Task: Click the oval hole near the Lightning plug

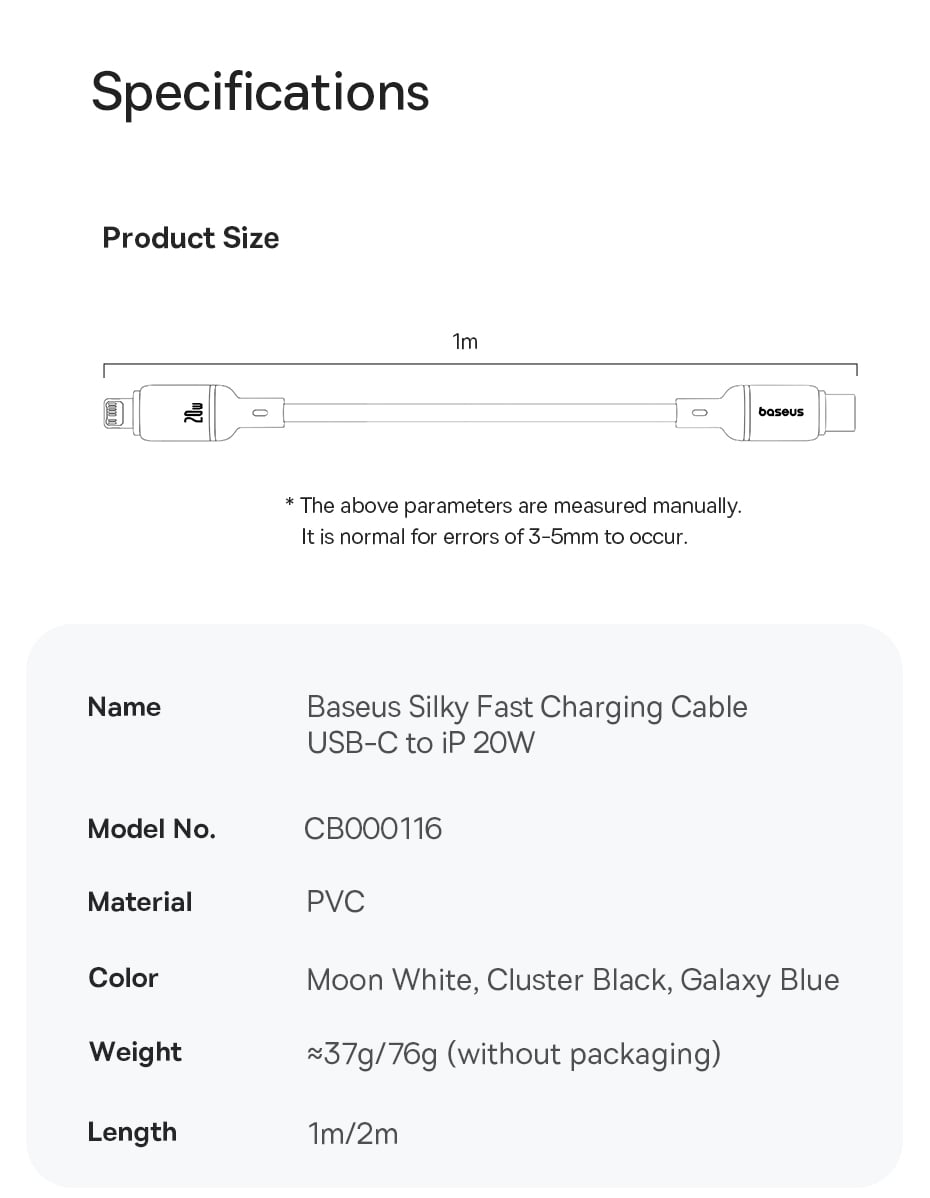Action: [x=262, y=412]
